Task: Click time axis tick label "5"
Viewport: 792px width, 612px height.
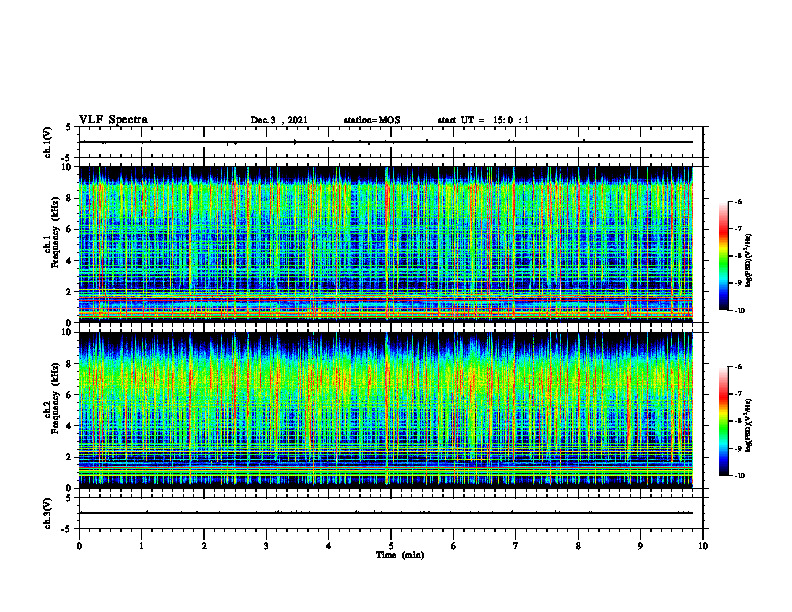Action: (x=391, y=546)
